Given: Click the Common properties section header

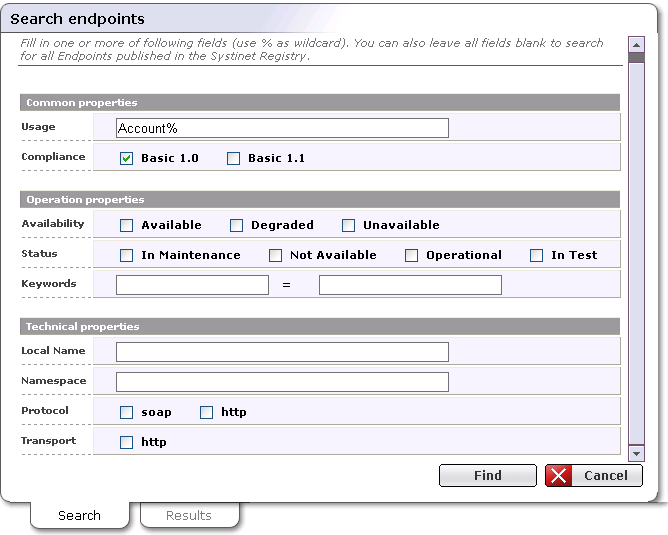Looking at the screenshot, I should pyautogui.click(x=320, y=103).
